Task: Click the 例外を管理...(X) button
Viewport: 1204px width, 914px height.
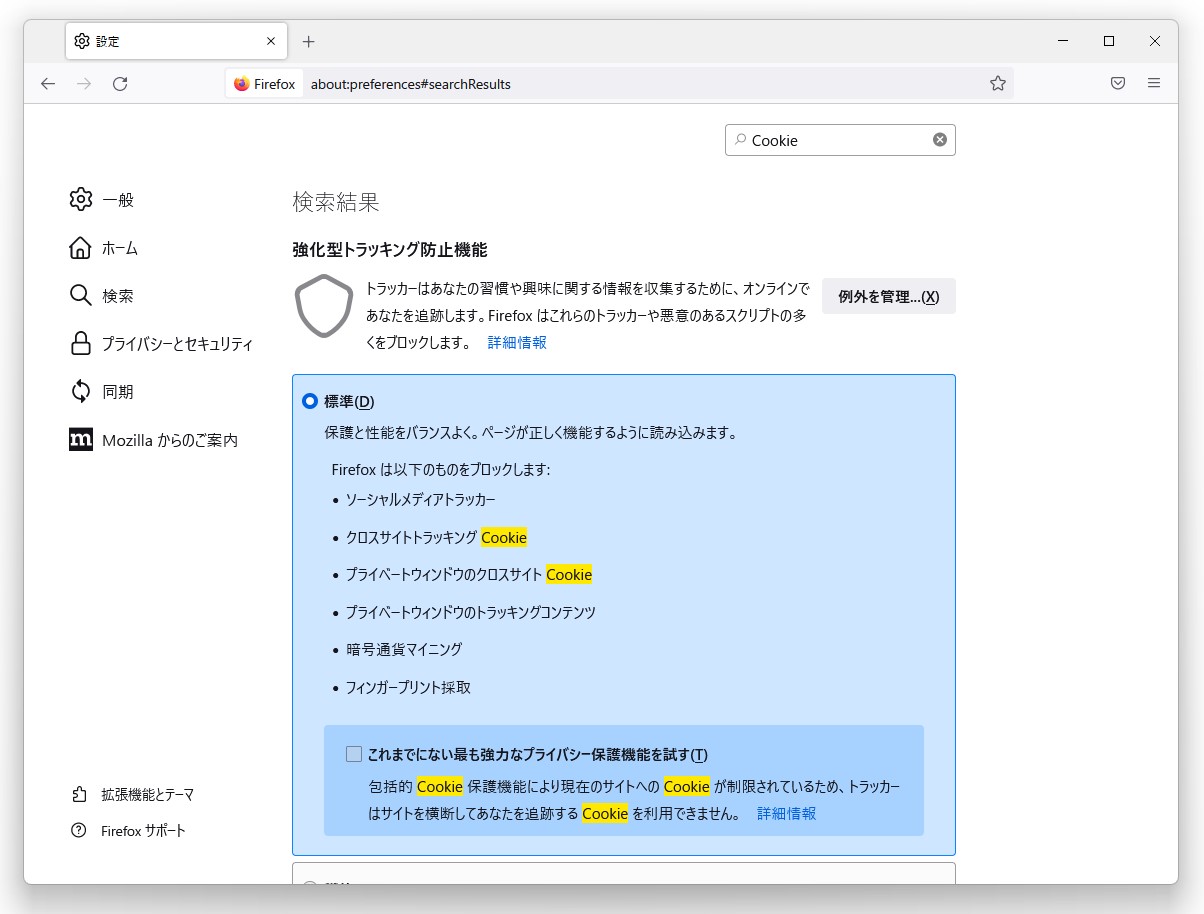Action: (x=888, y=296)
